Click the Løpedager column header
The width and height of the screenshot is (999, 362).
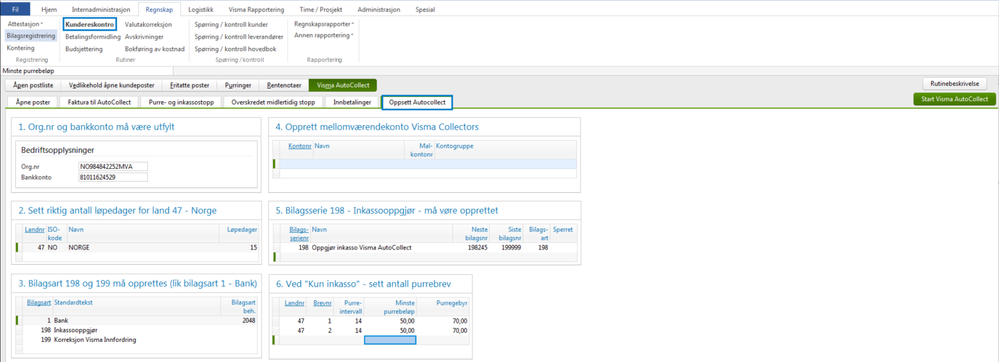(x=241, y=228)
